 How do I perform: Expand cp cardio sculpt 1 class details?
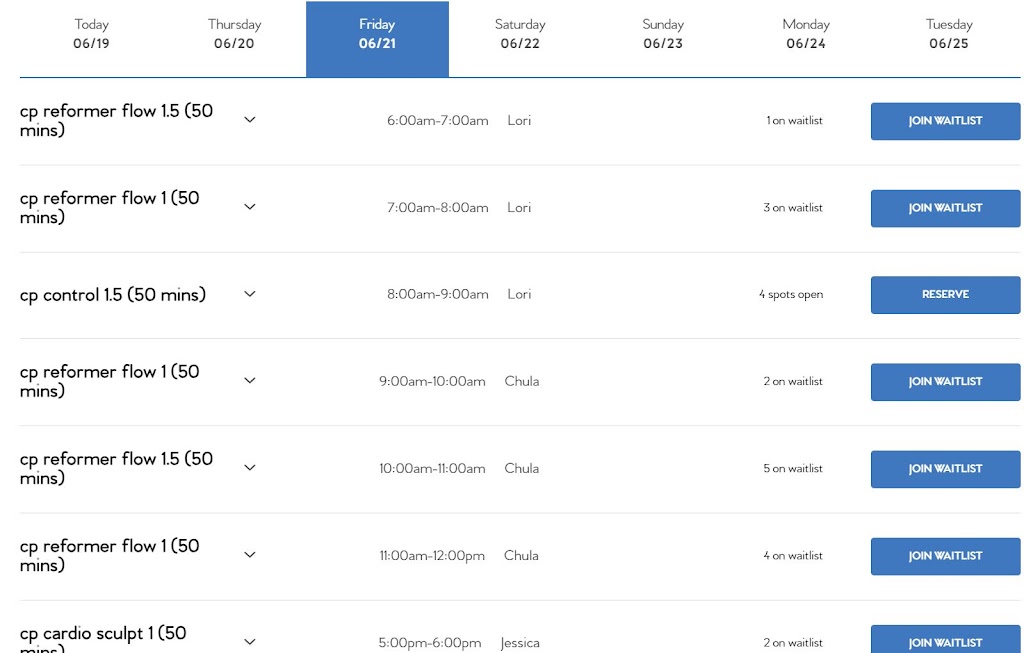pyautogui.click(x=250, y=642)
